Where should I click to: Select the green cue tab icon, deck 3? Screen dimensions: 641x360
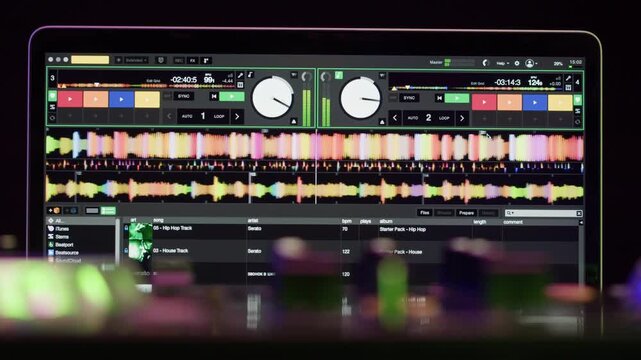pyautogui.click(x=52, y=96)
